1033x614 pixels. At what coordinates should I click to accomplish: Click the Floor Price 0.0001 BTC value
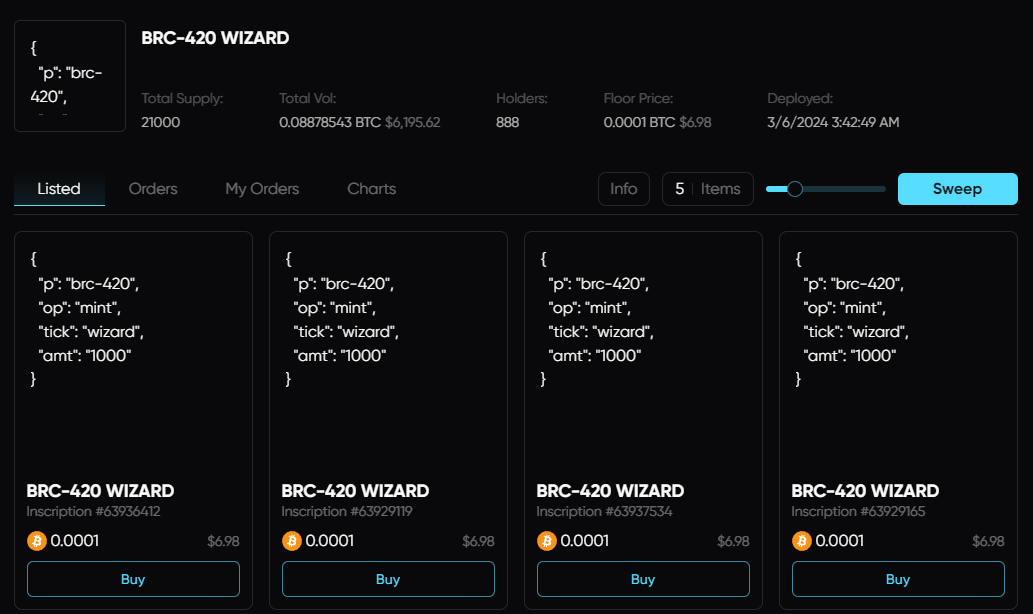pyautogui.click(x=639, y=123)
